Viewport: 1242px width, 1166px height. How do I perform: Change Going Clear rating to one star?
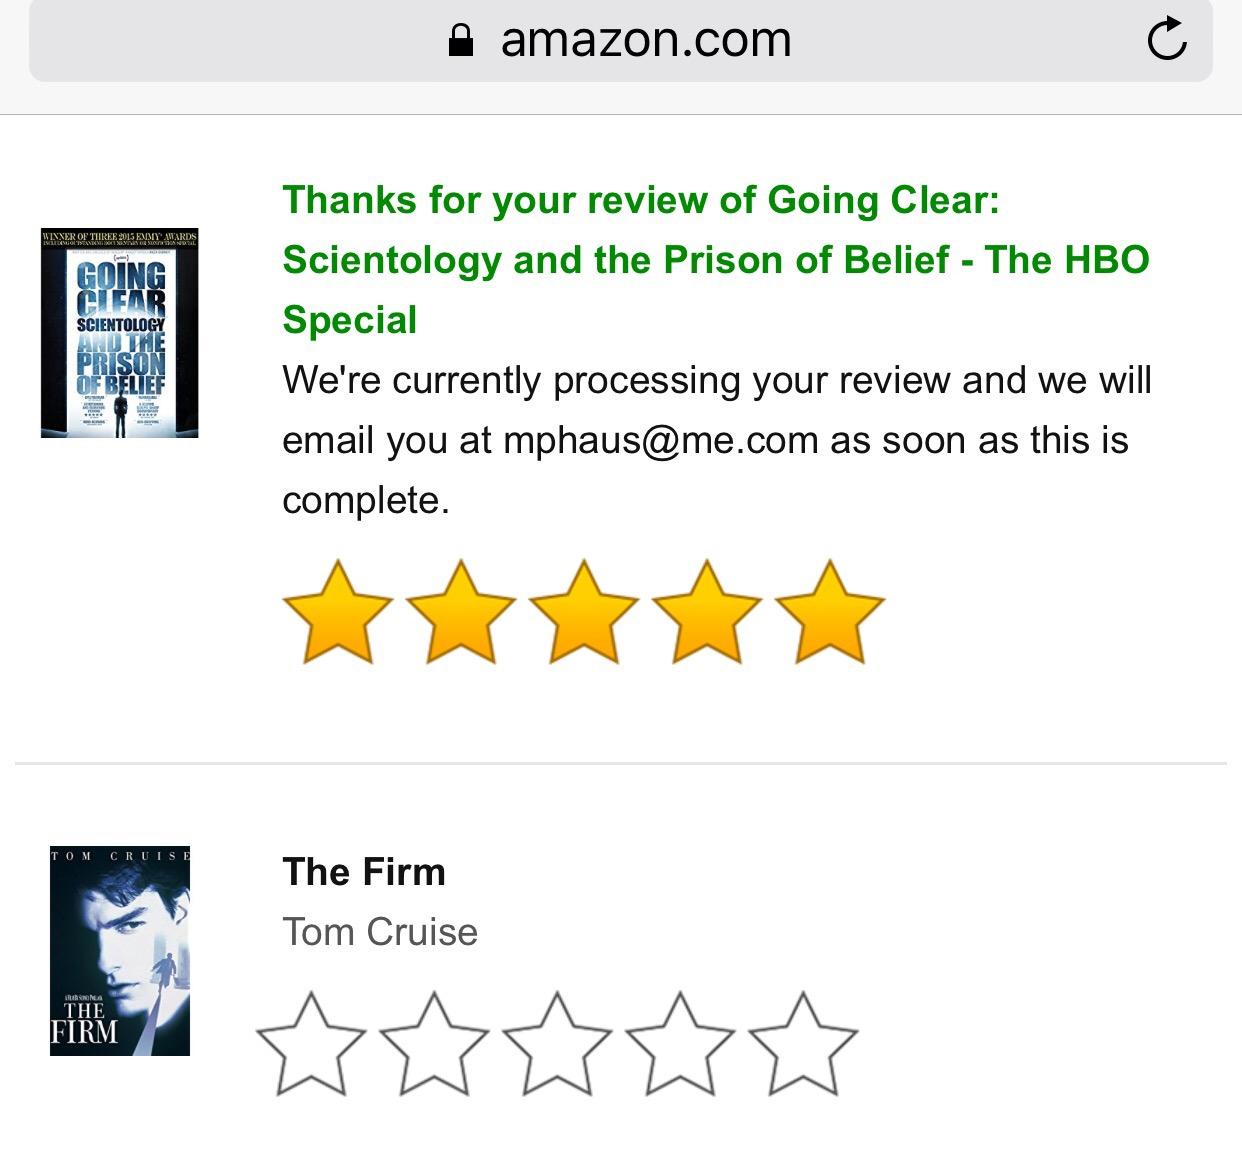click(338, 613)
